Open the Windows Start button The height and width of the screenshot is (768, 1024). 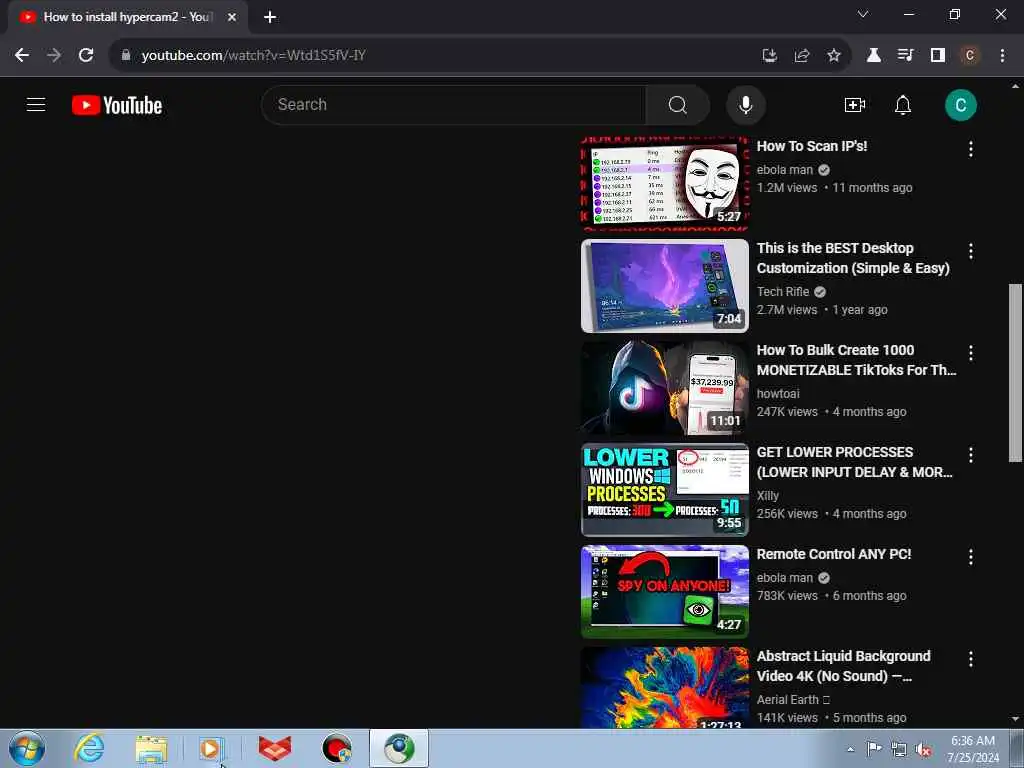(27, 748)
